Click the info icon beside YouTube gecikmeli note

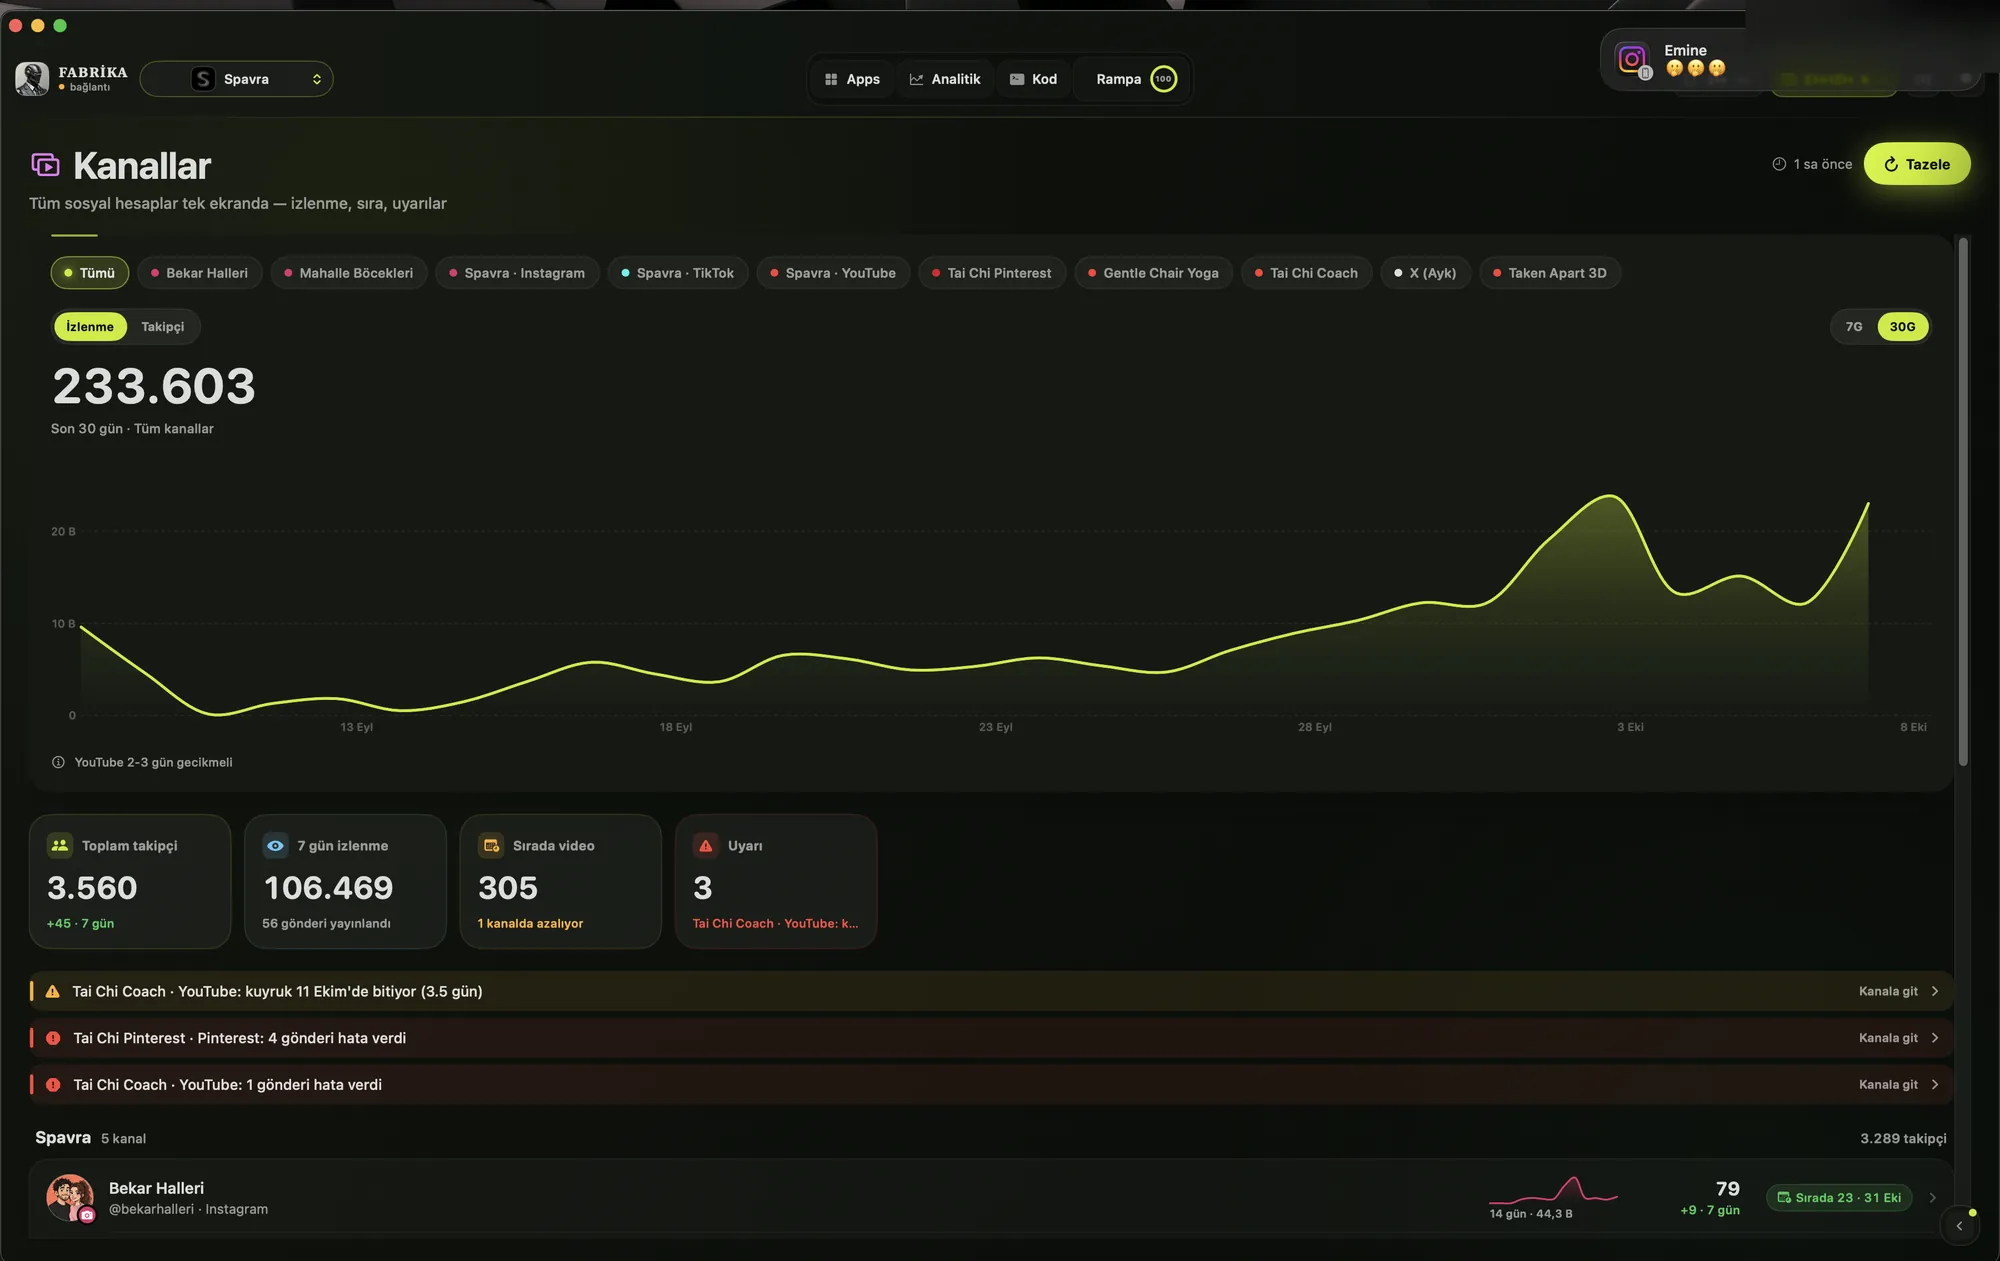click(x=58, y=763)
